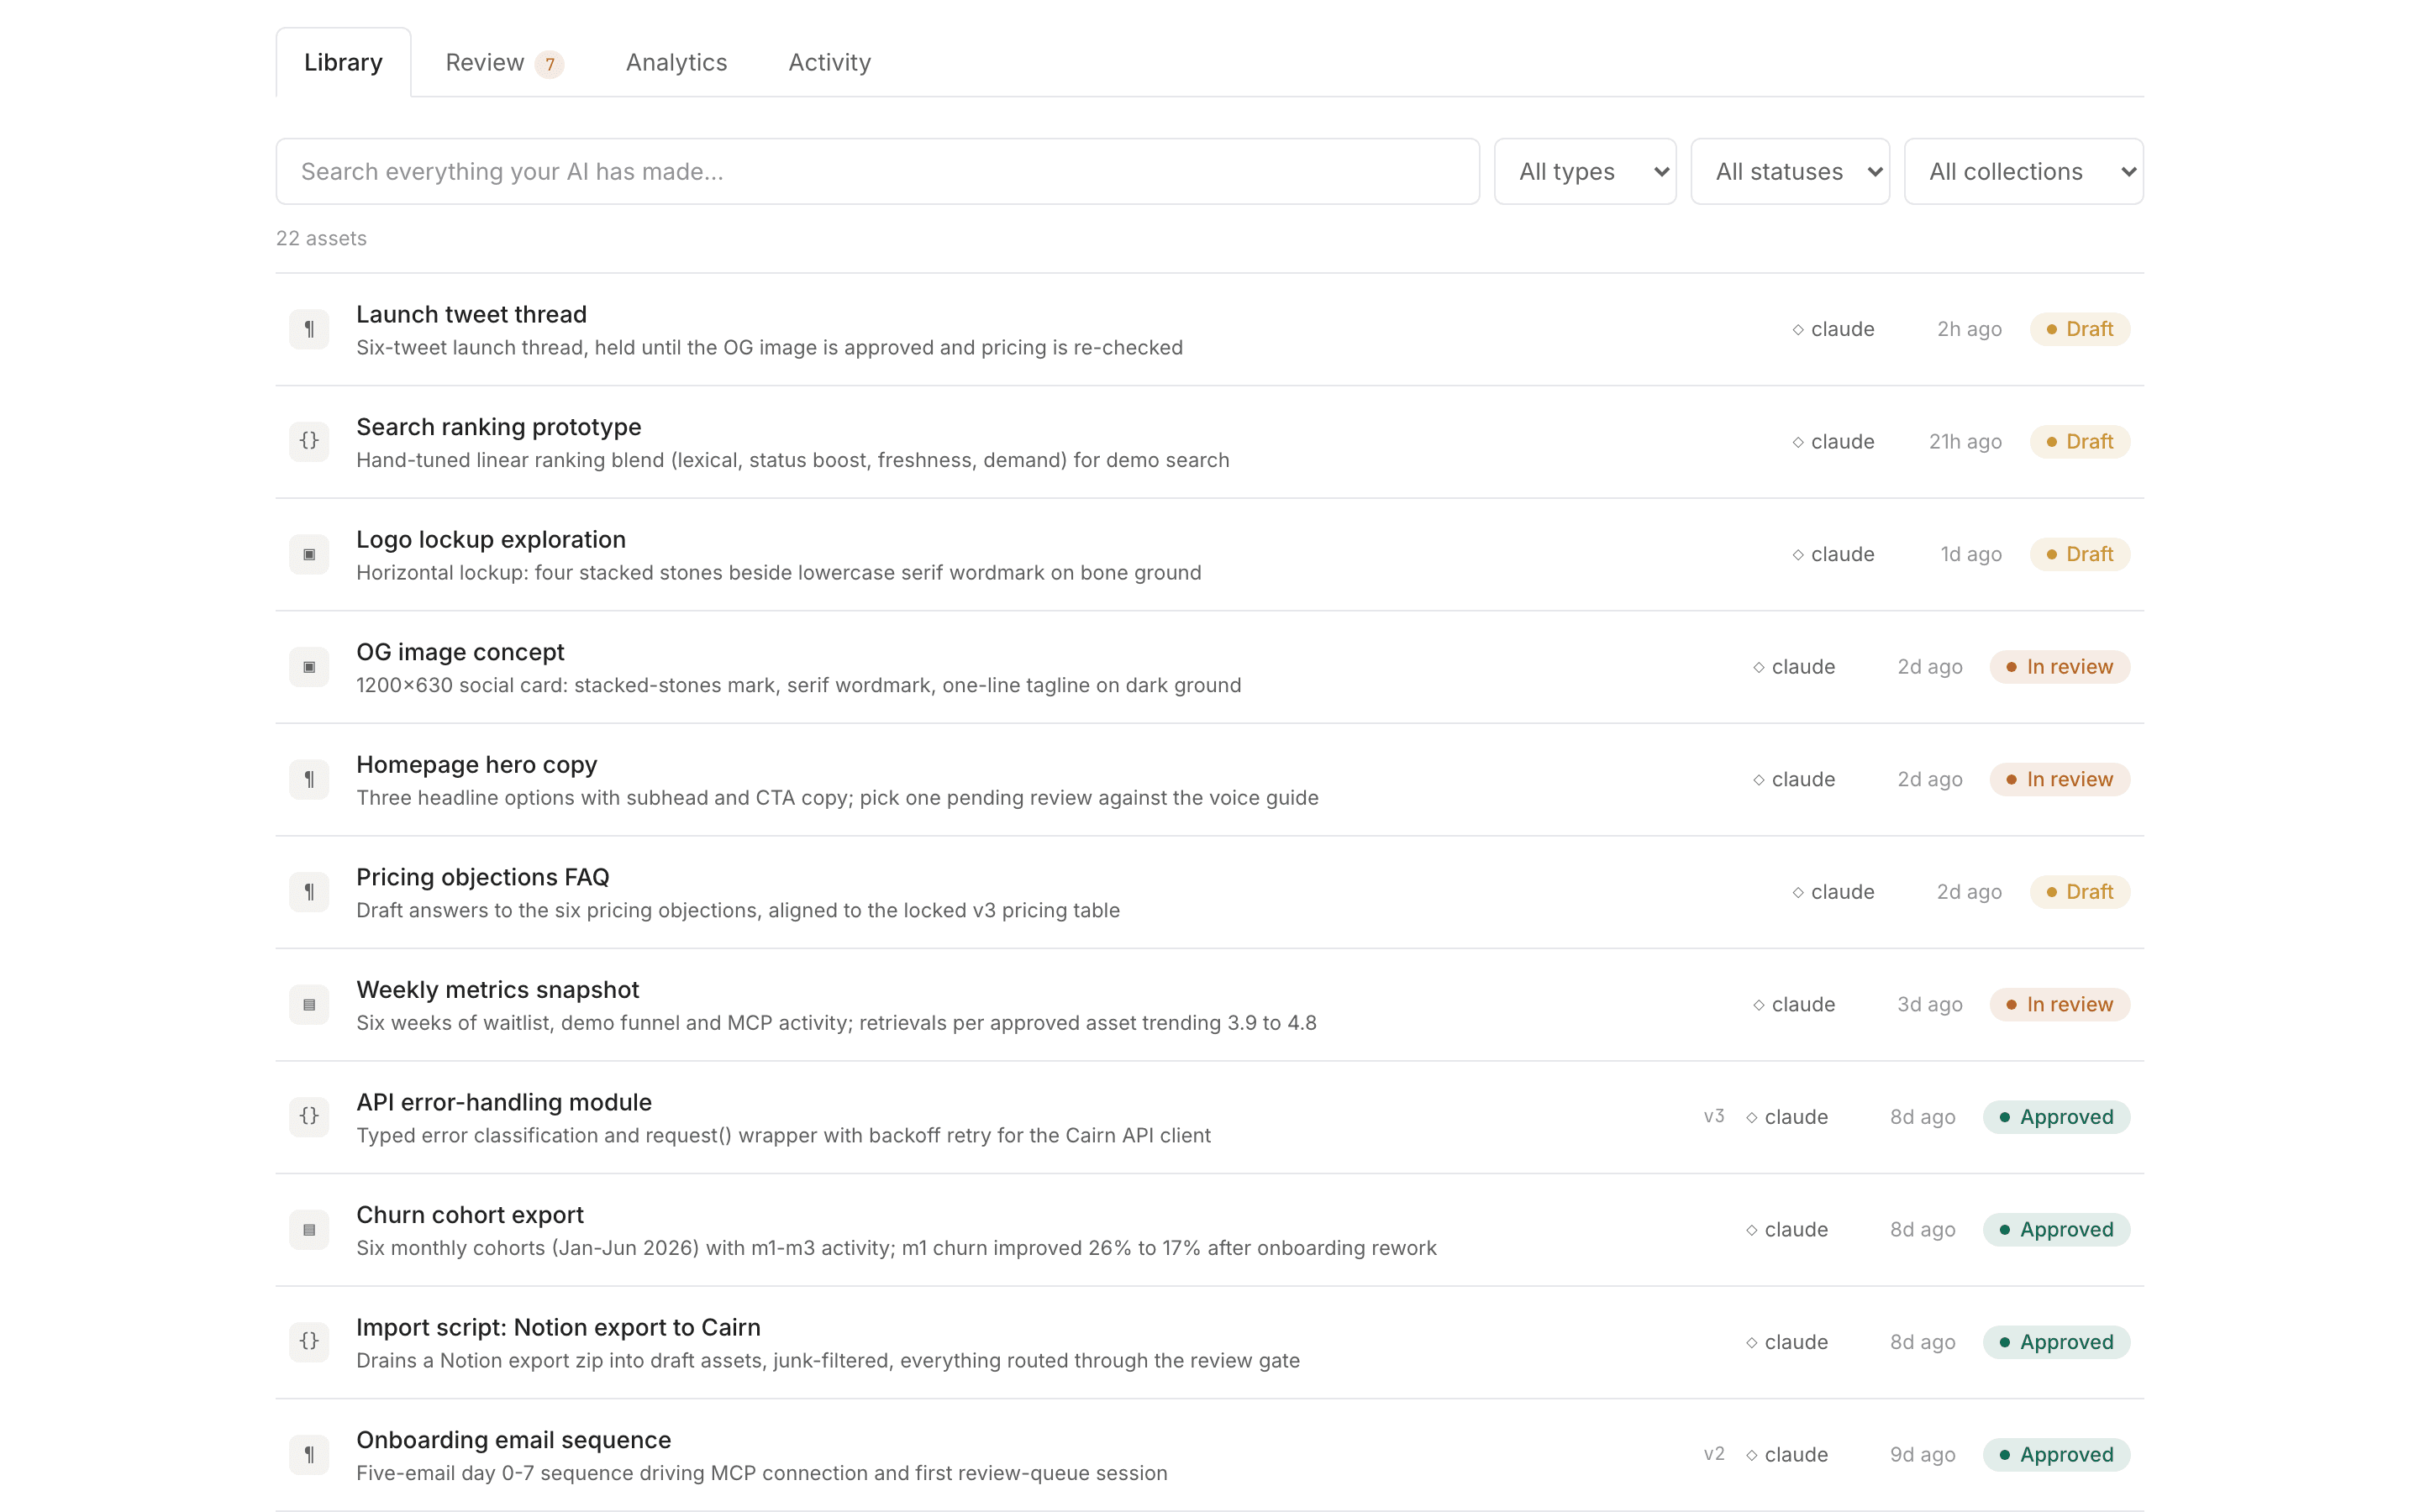Switch to the Review tab
This screenshot has width=2420, height=1512.
(504, 62)
